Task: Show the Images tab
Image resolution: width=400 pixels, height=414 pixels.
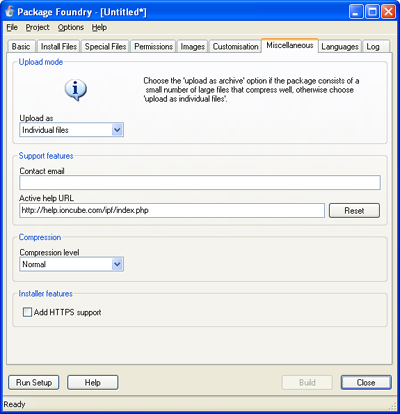Action: coord(193,47)
